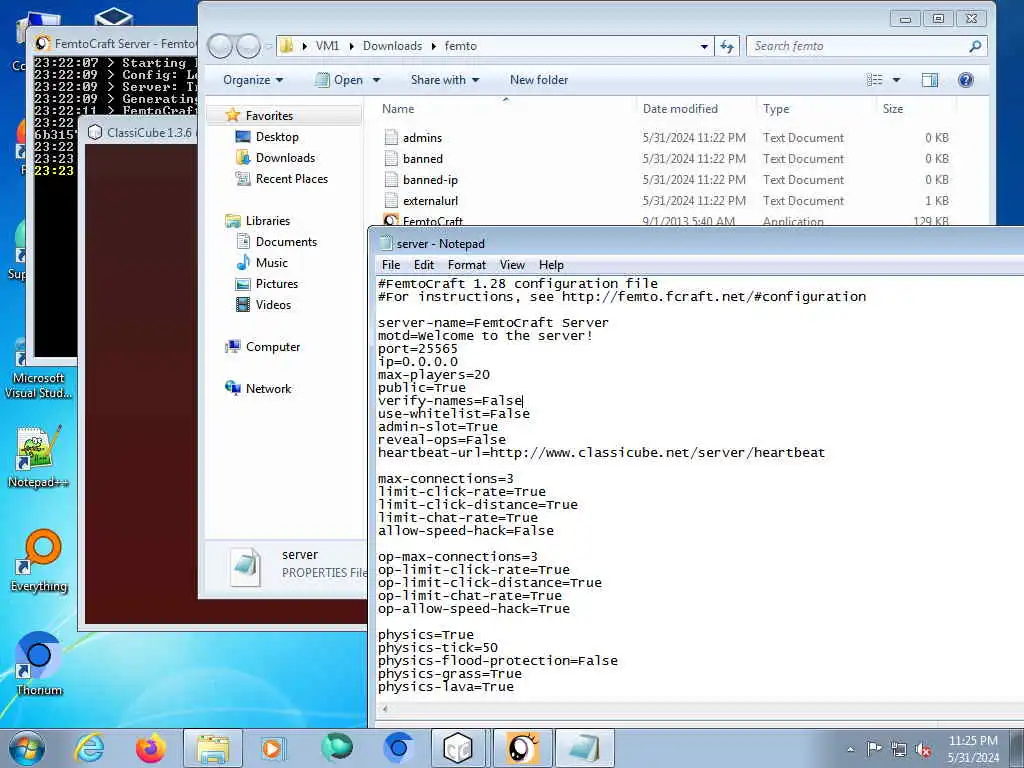Click ClassiCube 1.3.6 window title
The image size is (1024, 768).
tap(150, 133)
